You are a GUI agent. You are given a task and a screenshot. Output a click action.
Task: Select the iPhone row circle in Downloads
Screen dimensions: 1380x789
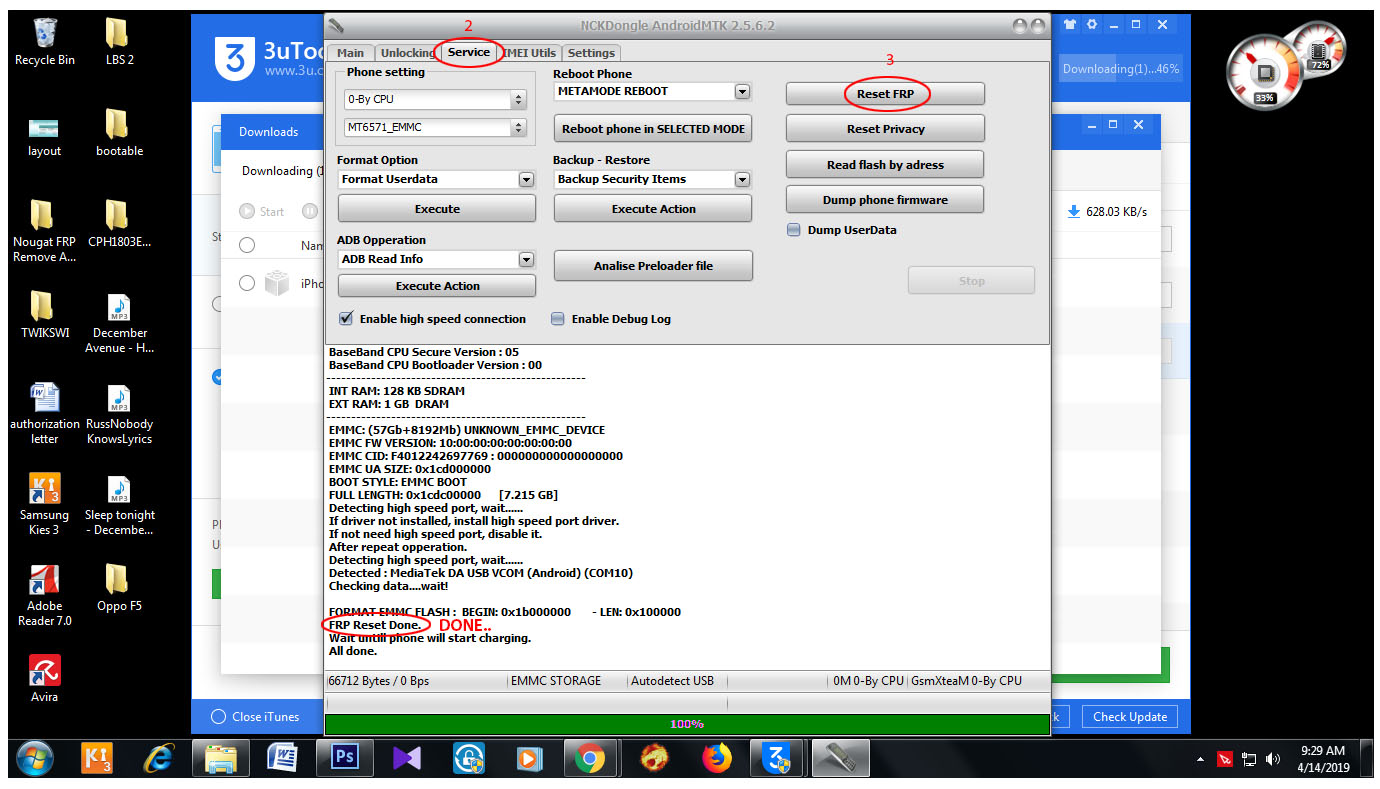pos(247,283)
